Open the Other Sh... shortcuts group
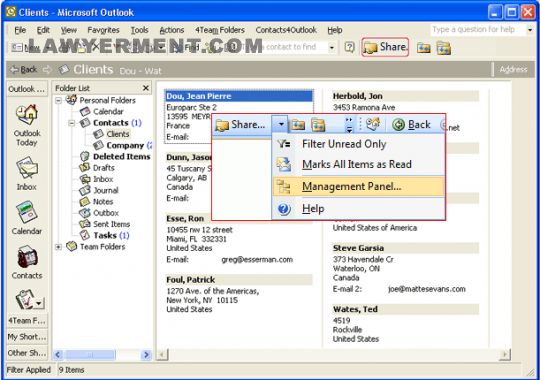This screenshot has width=540, height=380. (27, 353)
